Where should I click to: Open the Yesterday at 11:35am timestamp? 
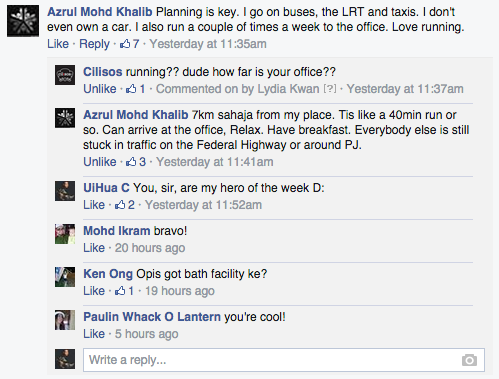tap(208, 44)
